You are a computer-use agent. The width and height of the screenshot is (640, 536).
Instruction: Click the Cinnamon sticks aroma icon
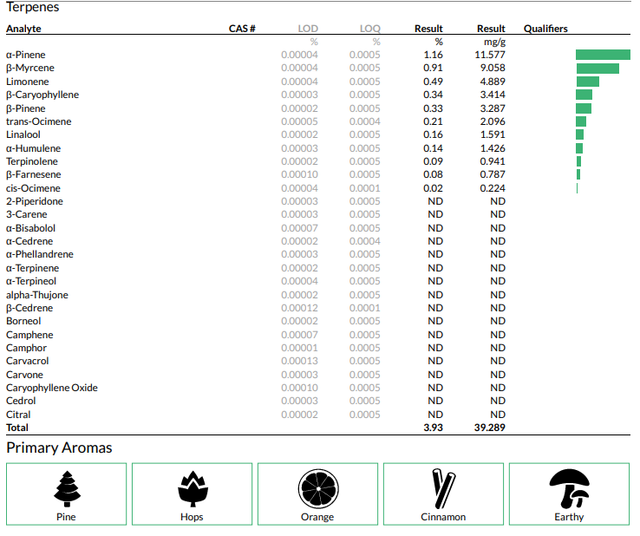(x=444, y=489)
